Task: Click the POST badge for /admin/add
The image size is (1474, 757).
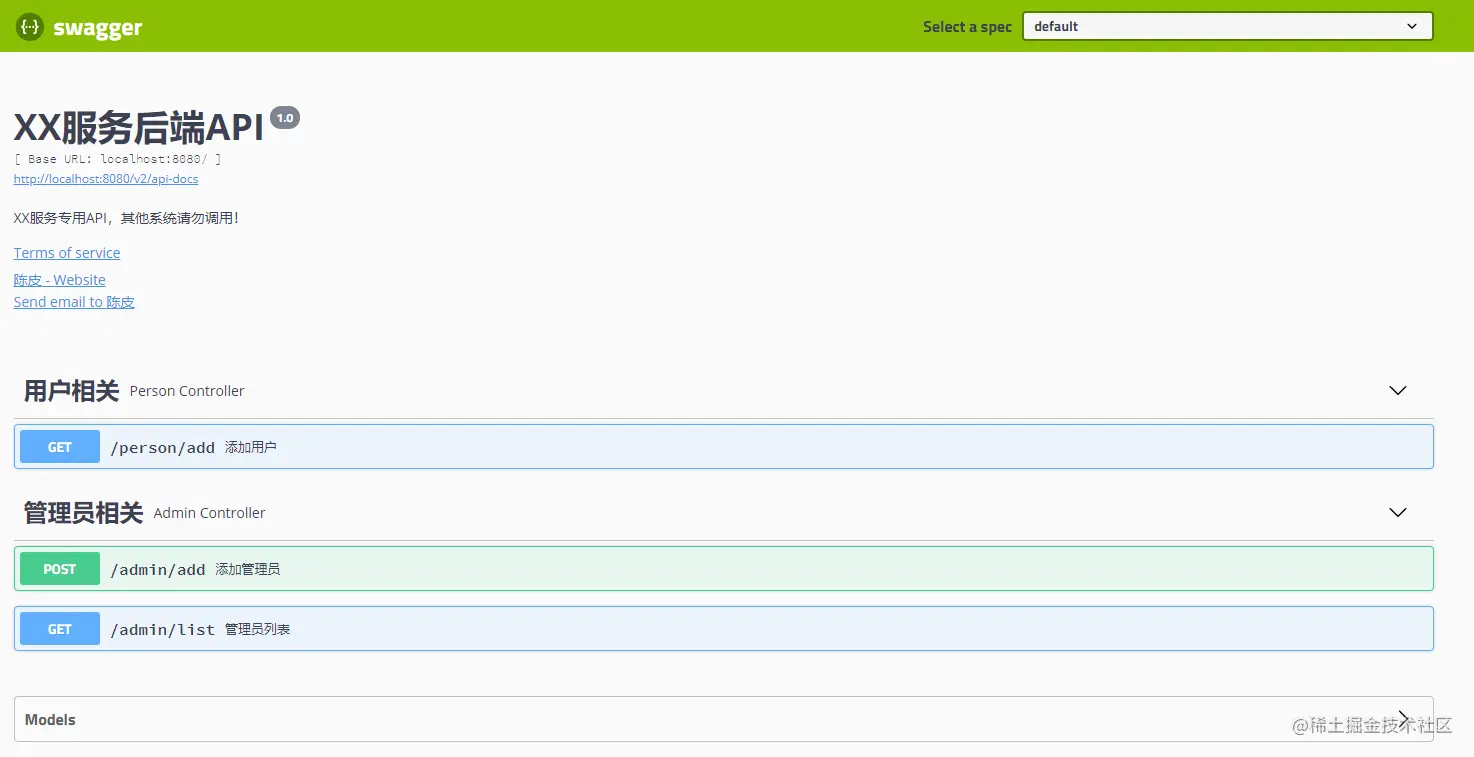Action: click(x=60, y=569)
